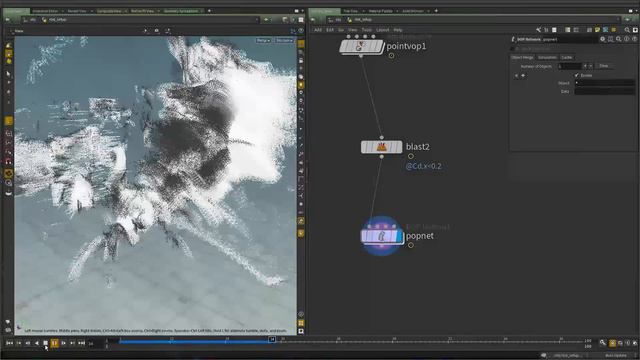The height and width of the screenshot is (360, 640).
Task: Click the Data input field
Action: [x=604, y=91]
